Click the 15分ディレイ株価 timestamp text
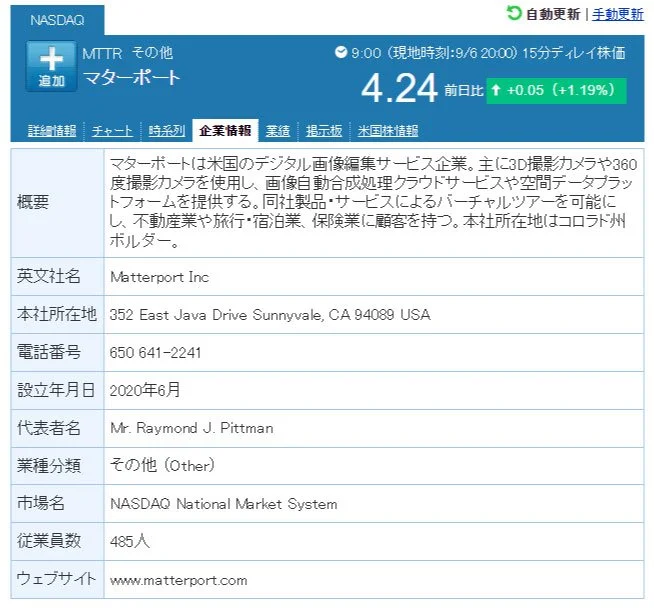Viewport: 654px width, 608px height. [574, 53]
